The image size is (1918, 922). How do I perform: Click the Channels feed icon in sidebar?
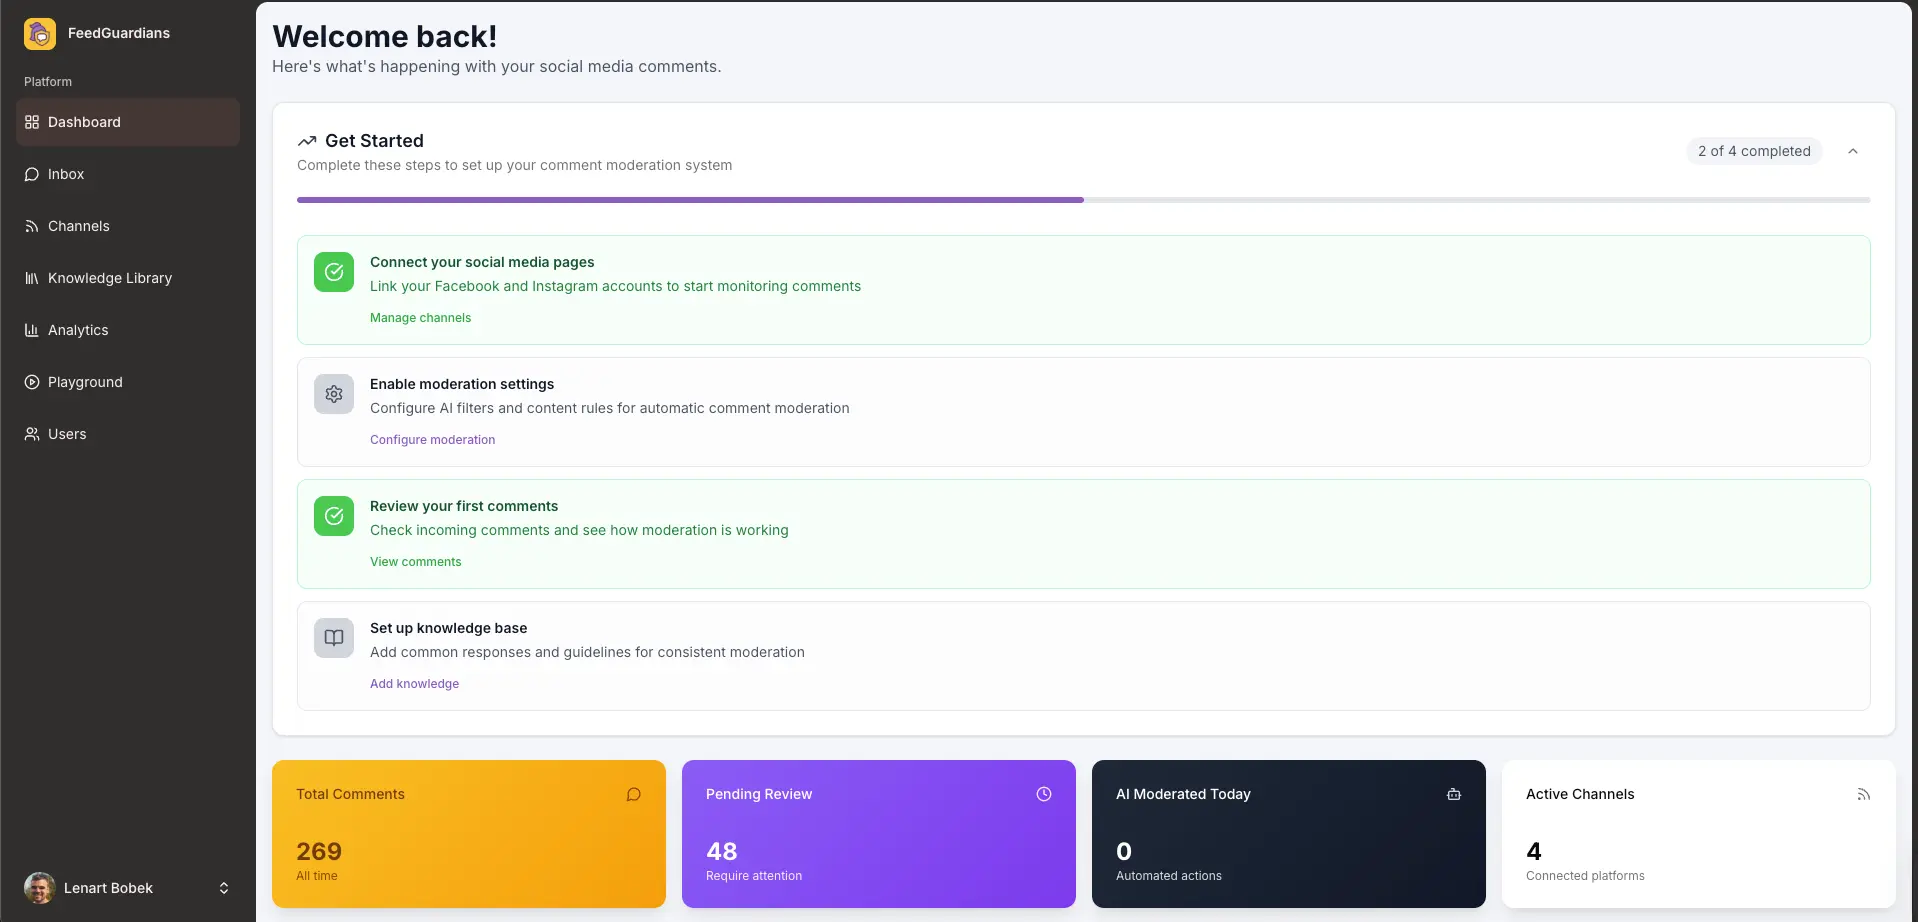(32, 226)
